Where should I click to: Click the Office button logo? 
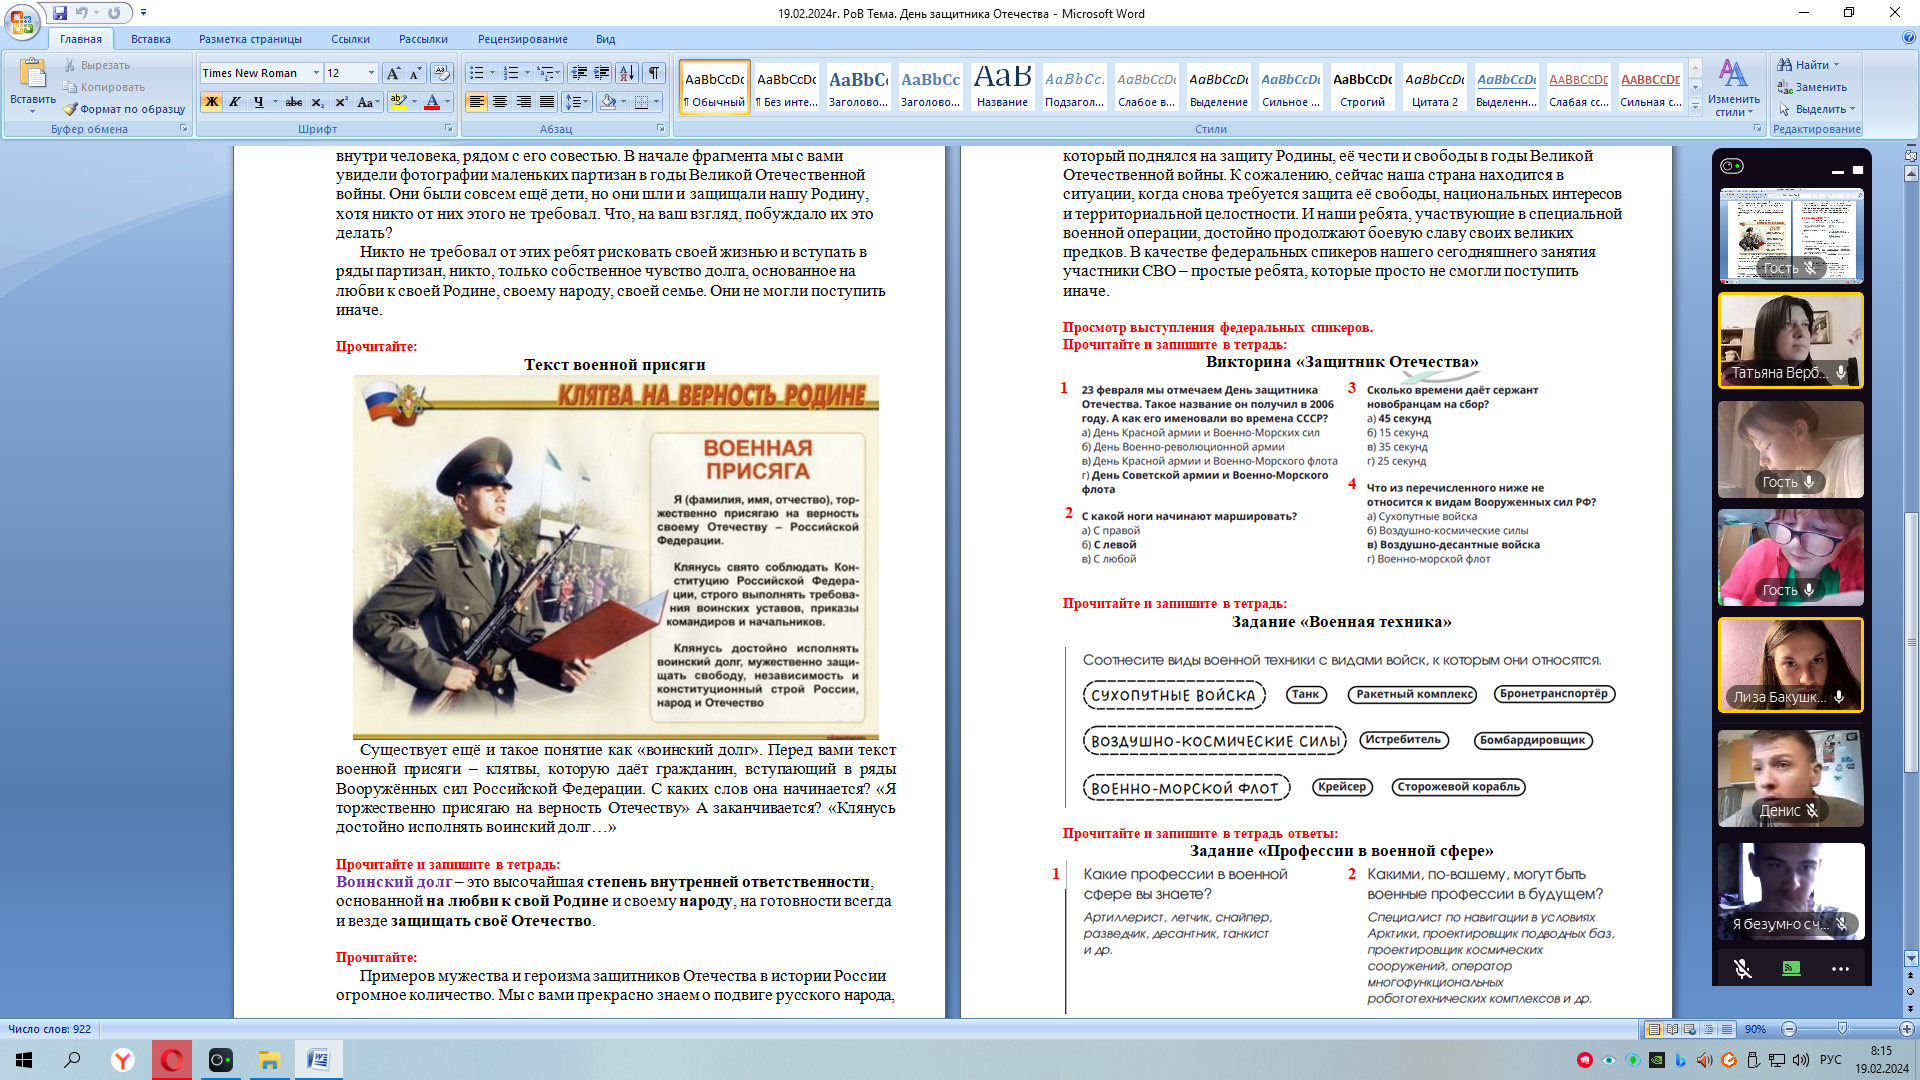[x=22, y=22]
